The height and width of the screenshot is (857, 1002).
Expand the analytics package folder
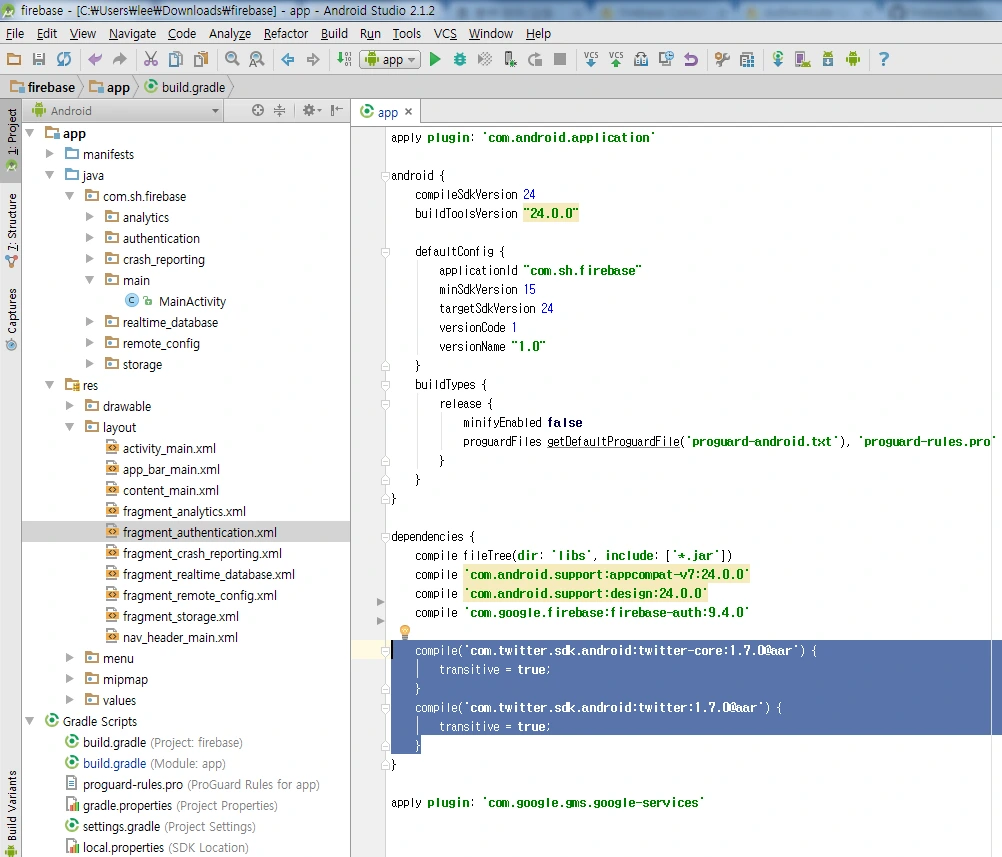click(x=89, y=217)
